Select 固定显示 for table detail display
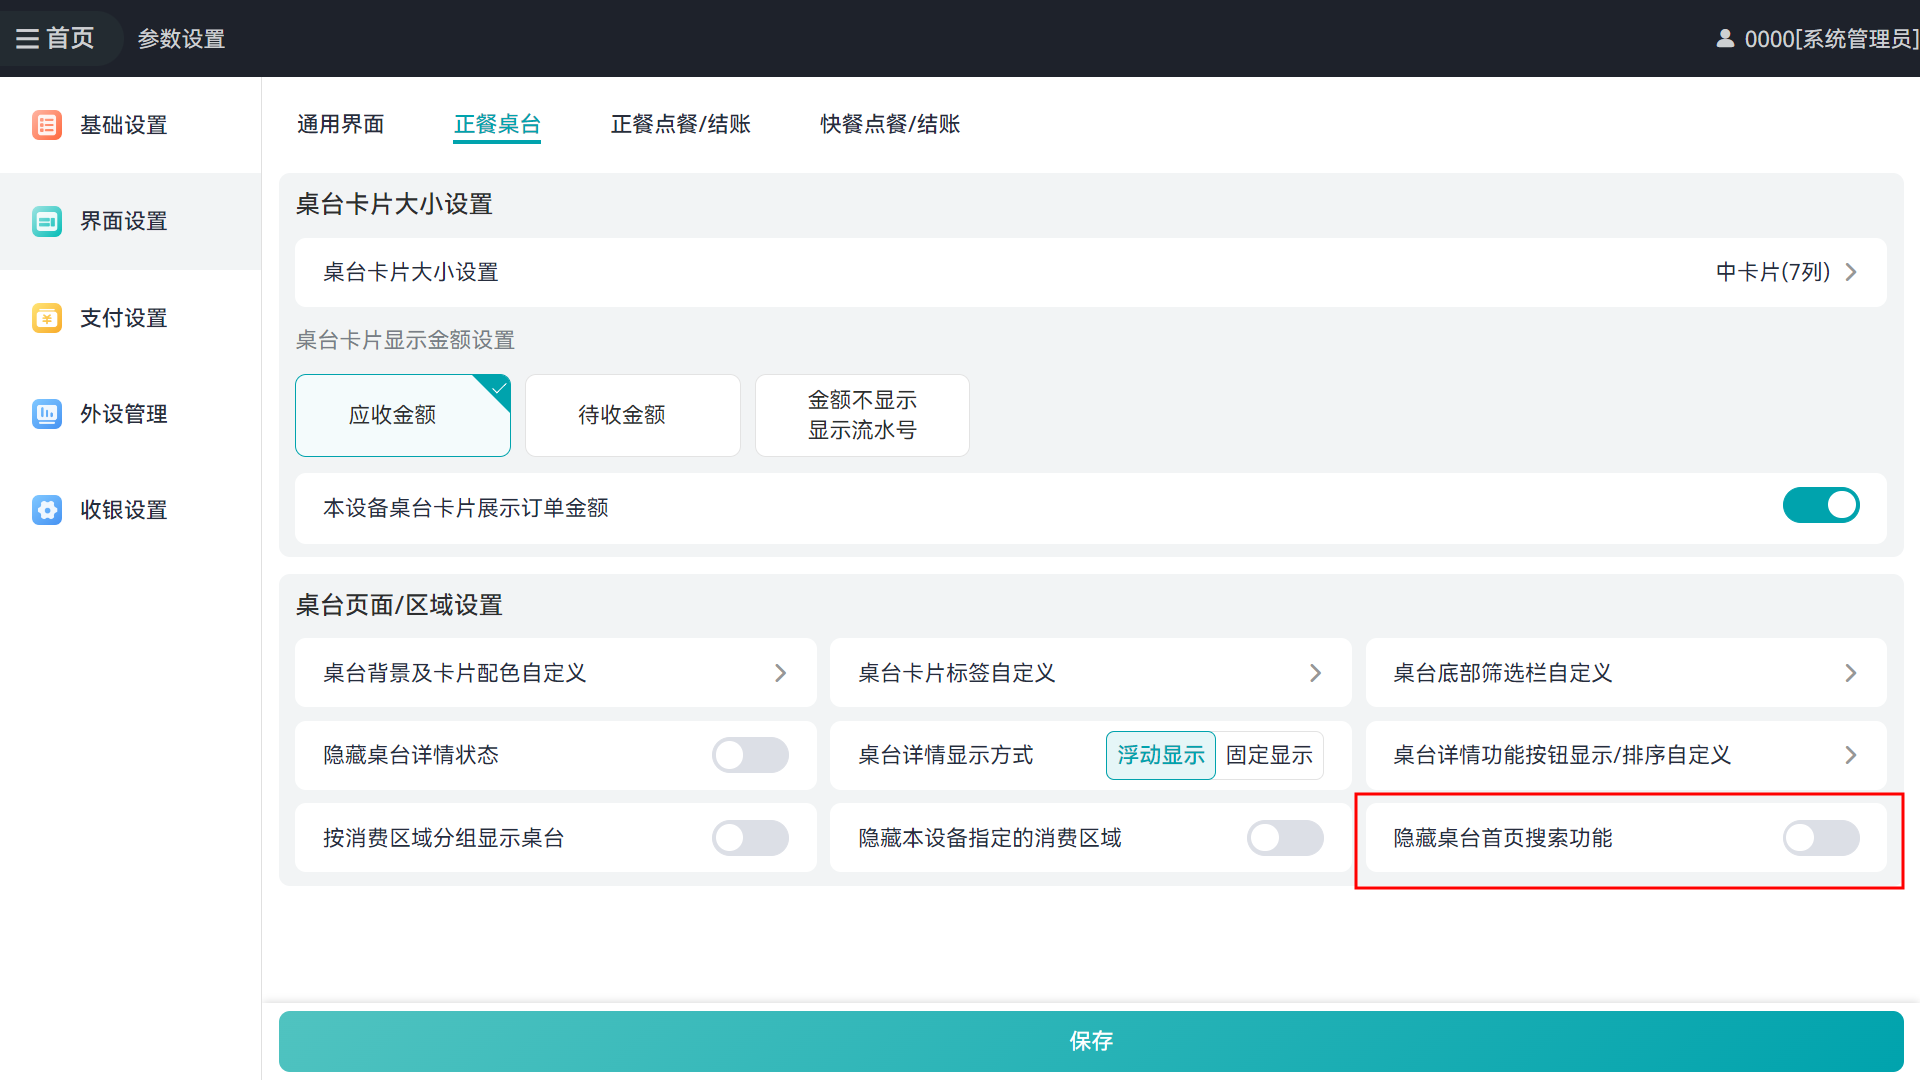The height and width of the screenshot is (1080, 1920). [x=1269, y=755]
